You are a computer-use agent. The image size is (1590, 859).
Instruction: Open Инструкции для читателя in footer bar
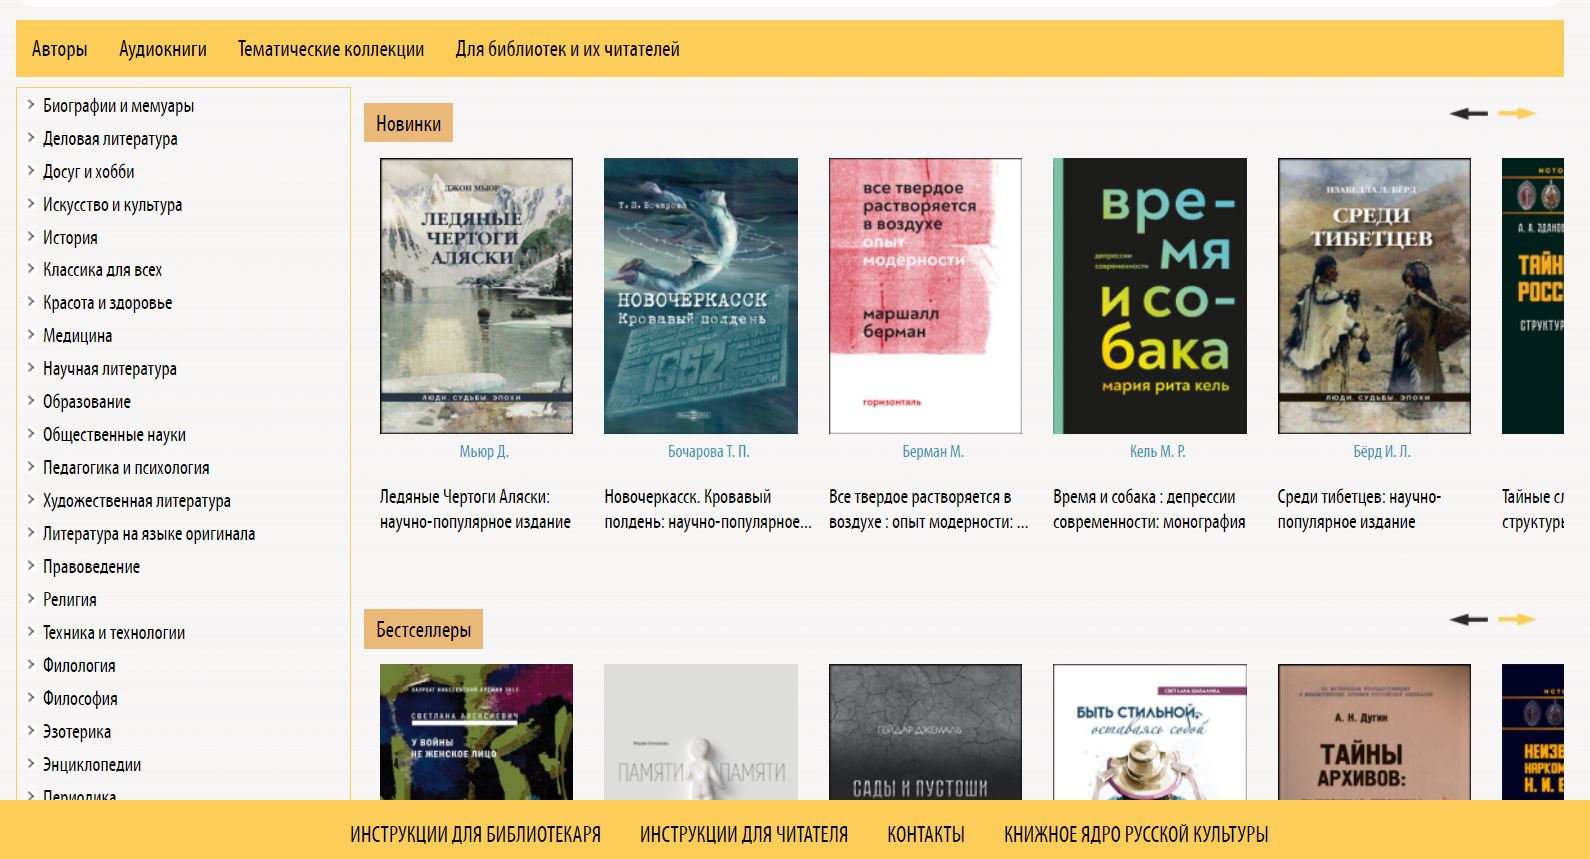(x=744, y=834)
